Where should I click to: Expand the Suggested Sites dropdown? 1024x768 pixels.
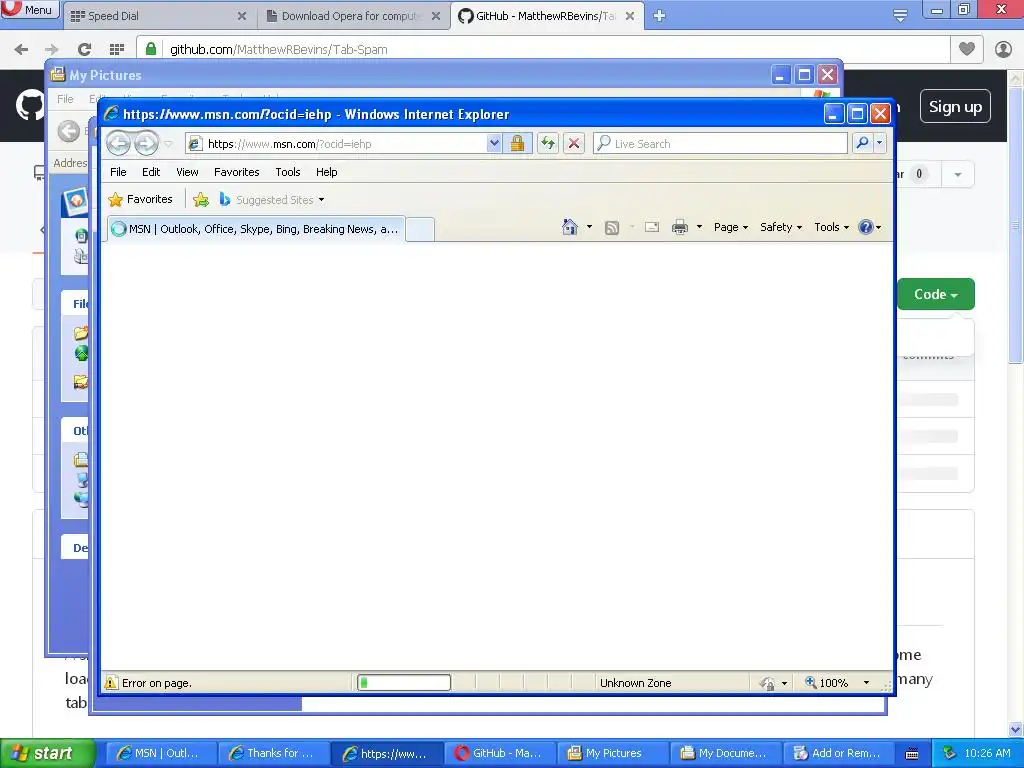tap(321, 200)
